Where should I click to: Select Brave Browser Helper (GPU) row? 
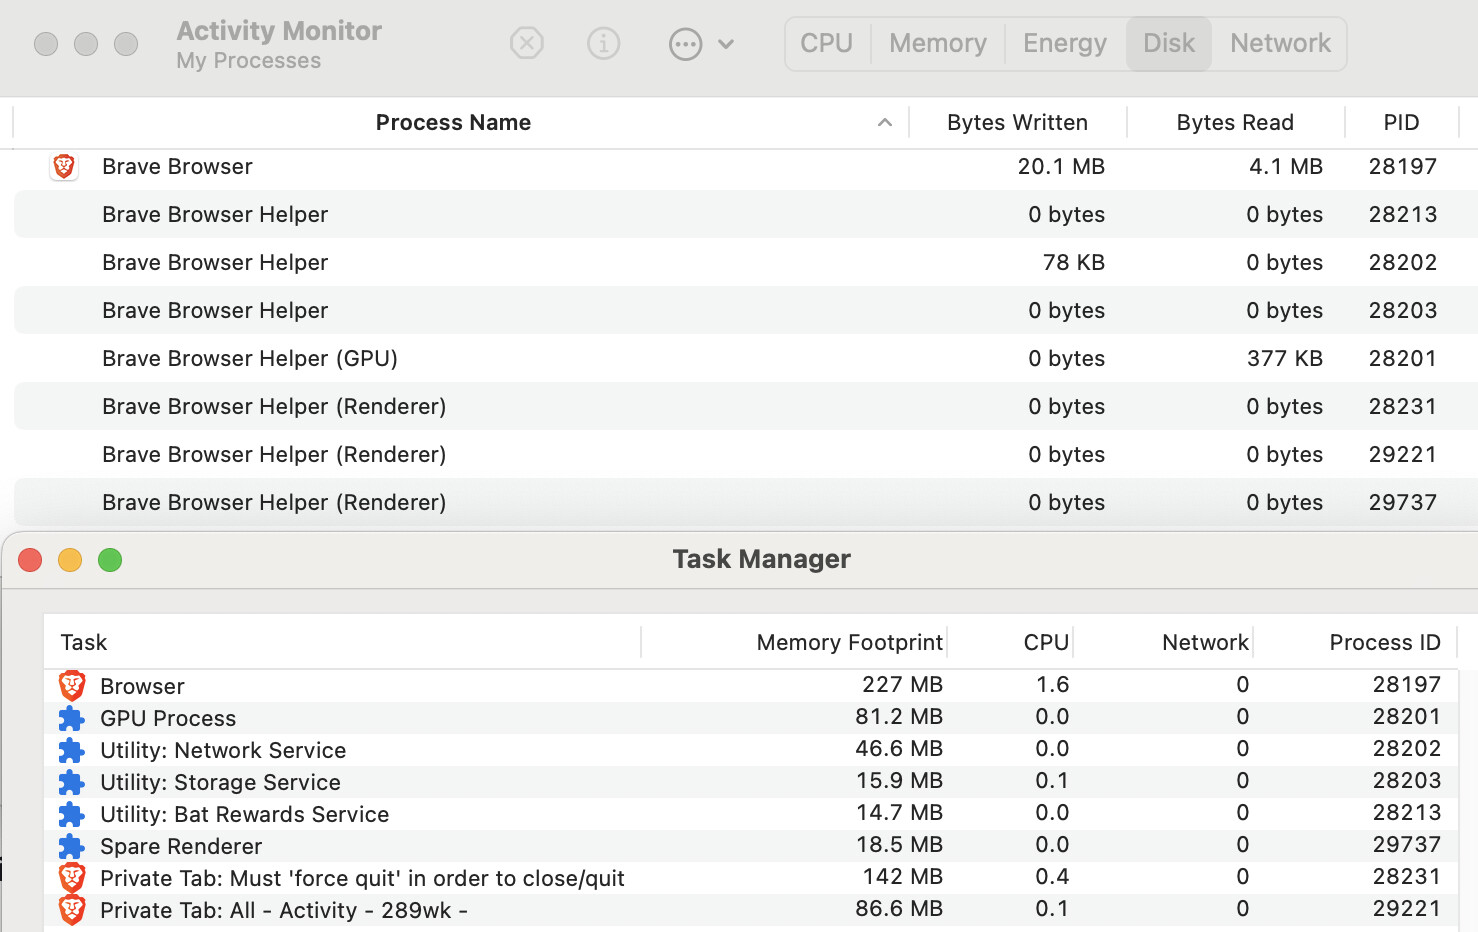coord(745,358)
